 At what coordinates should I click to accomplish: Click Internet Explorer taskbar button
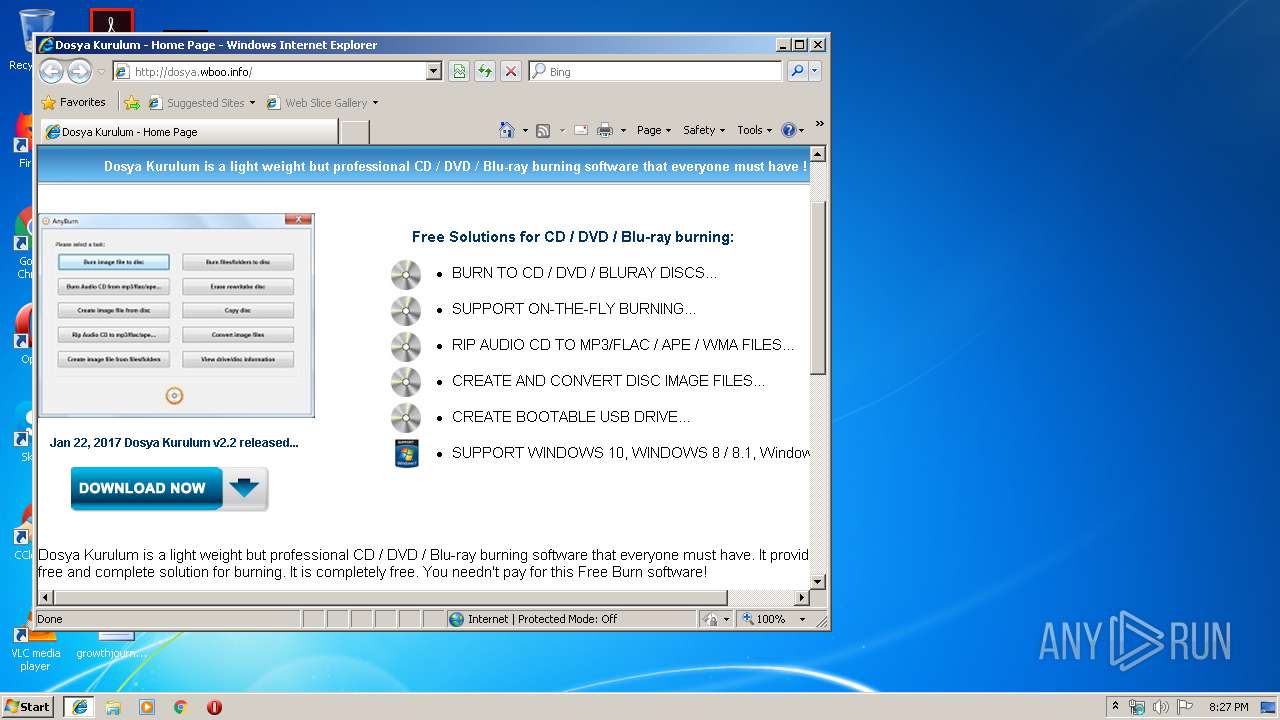point(79,706)
